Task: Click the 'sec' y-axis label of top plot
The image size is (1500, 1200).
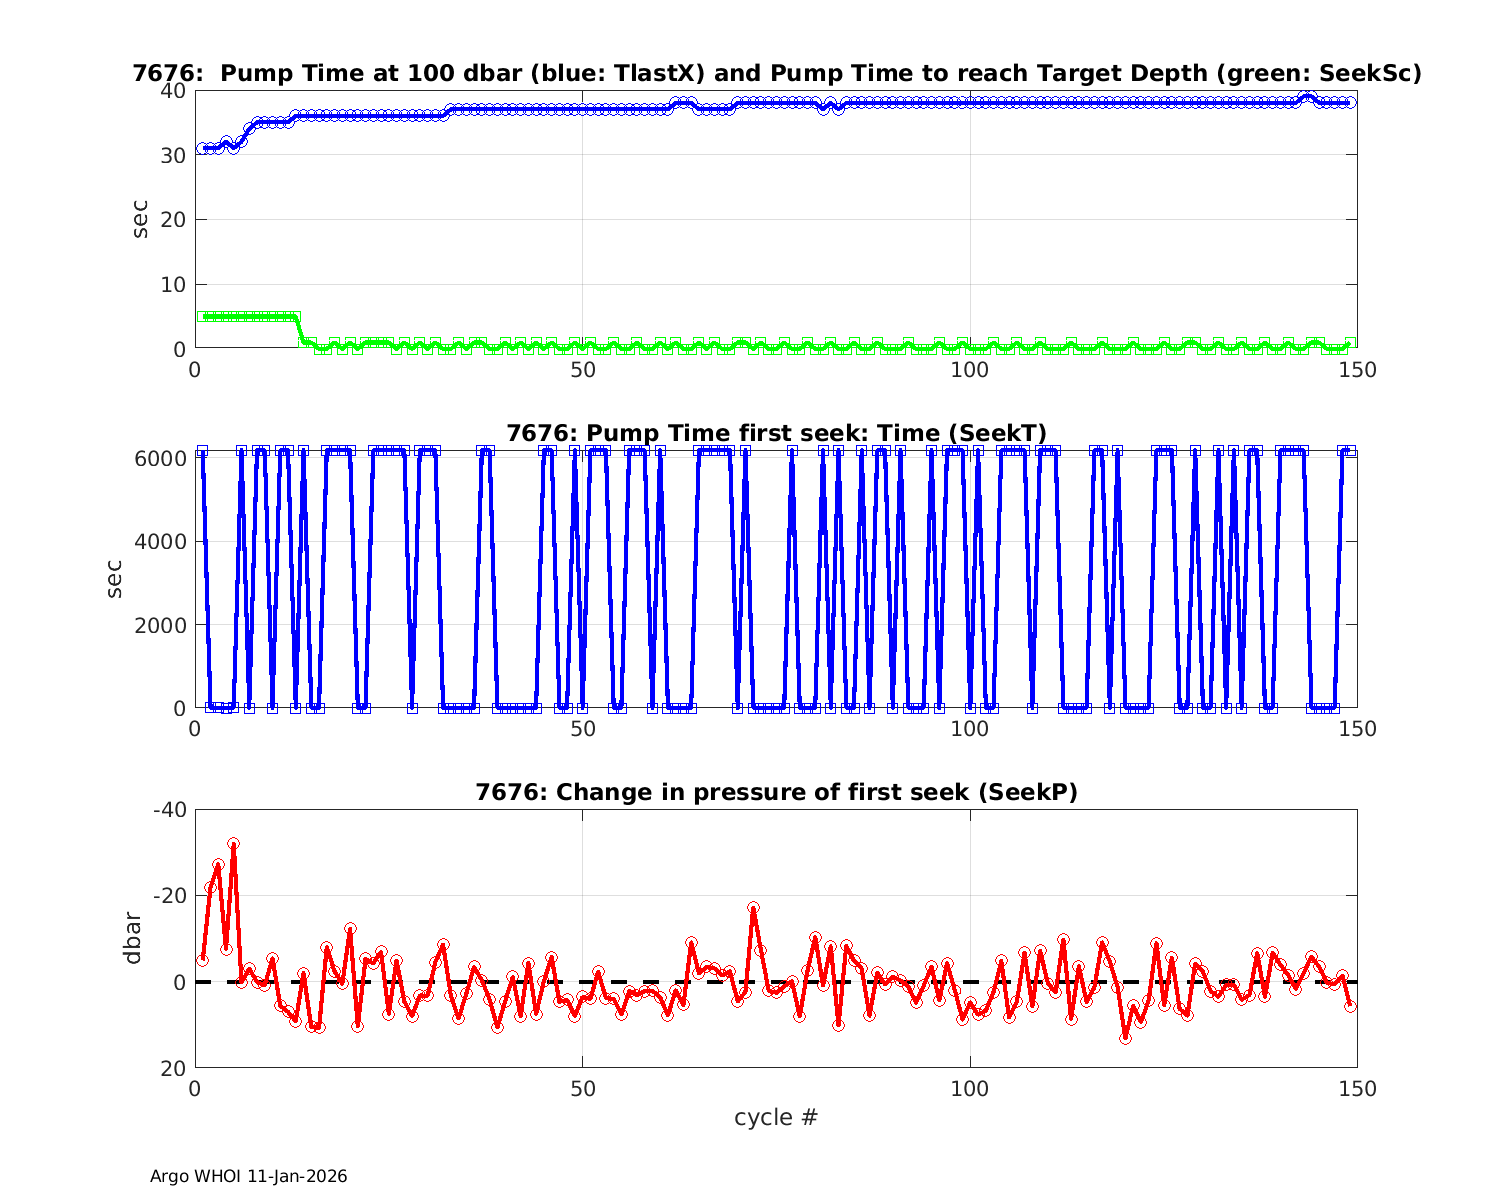Action: 140,219
